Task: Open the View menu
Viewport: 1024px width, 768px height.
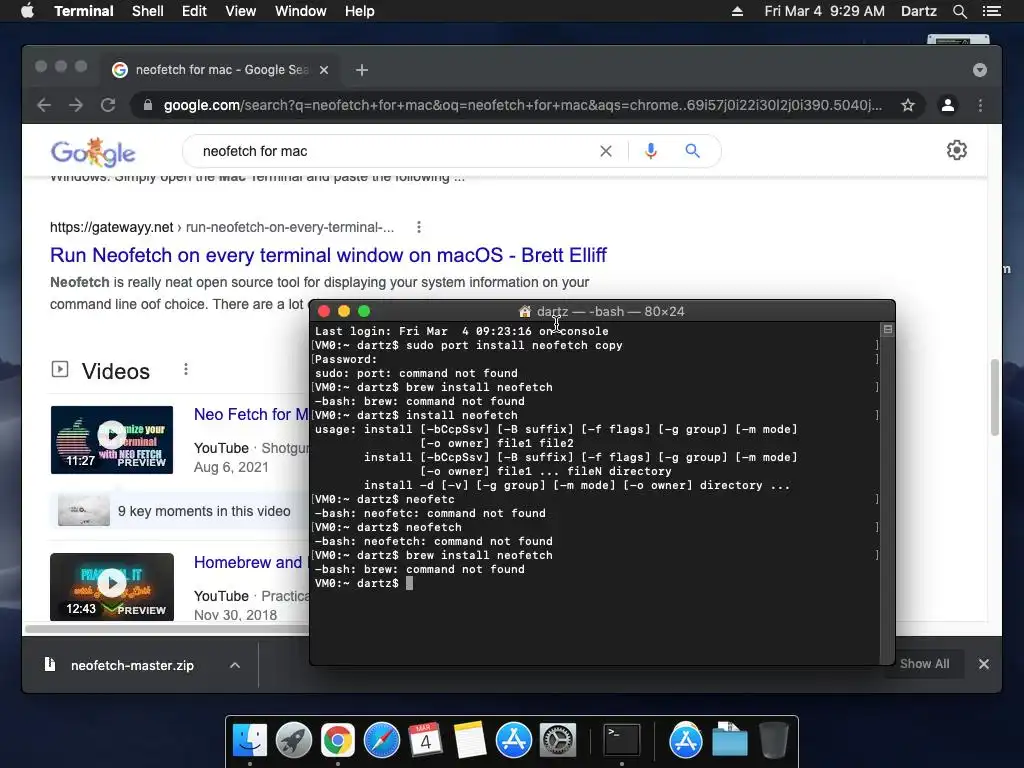Action: [240, 11]
